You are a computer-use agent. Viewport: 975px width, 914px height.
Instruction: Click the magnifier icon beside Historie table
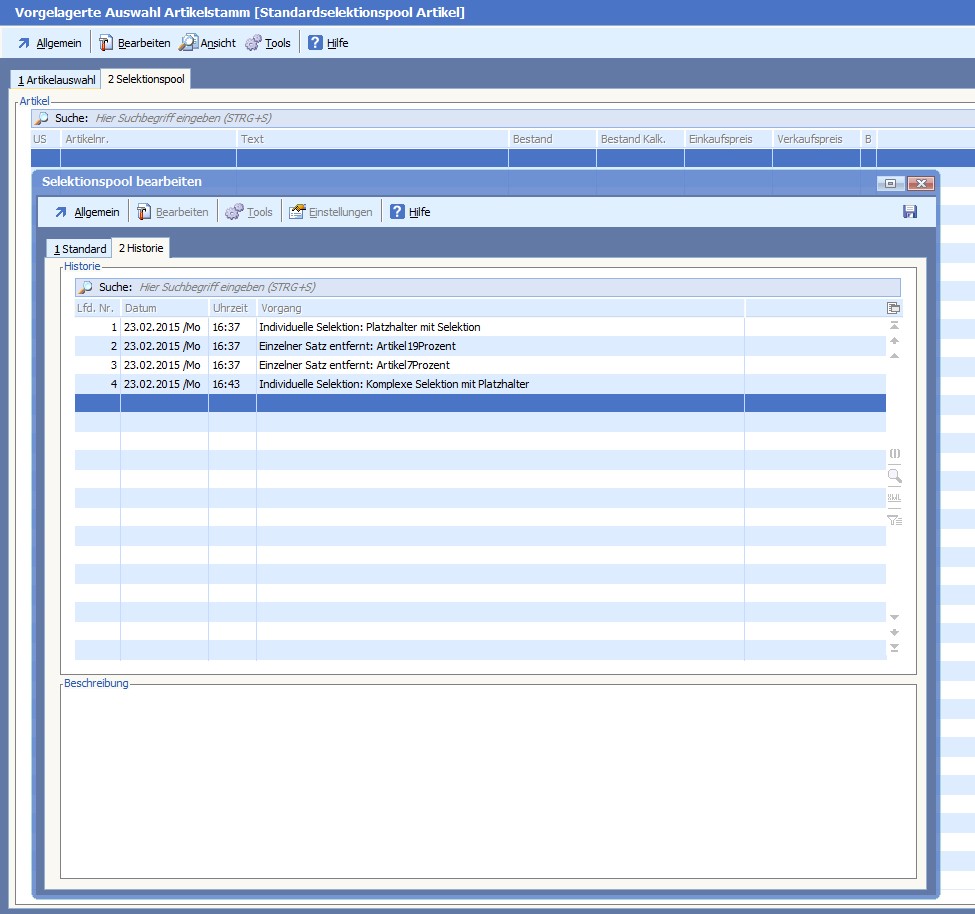pos(894,476)
